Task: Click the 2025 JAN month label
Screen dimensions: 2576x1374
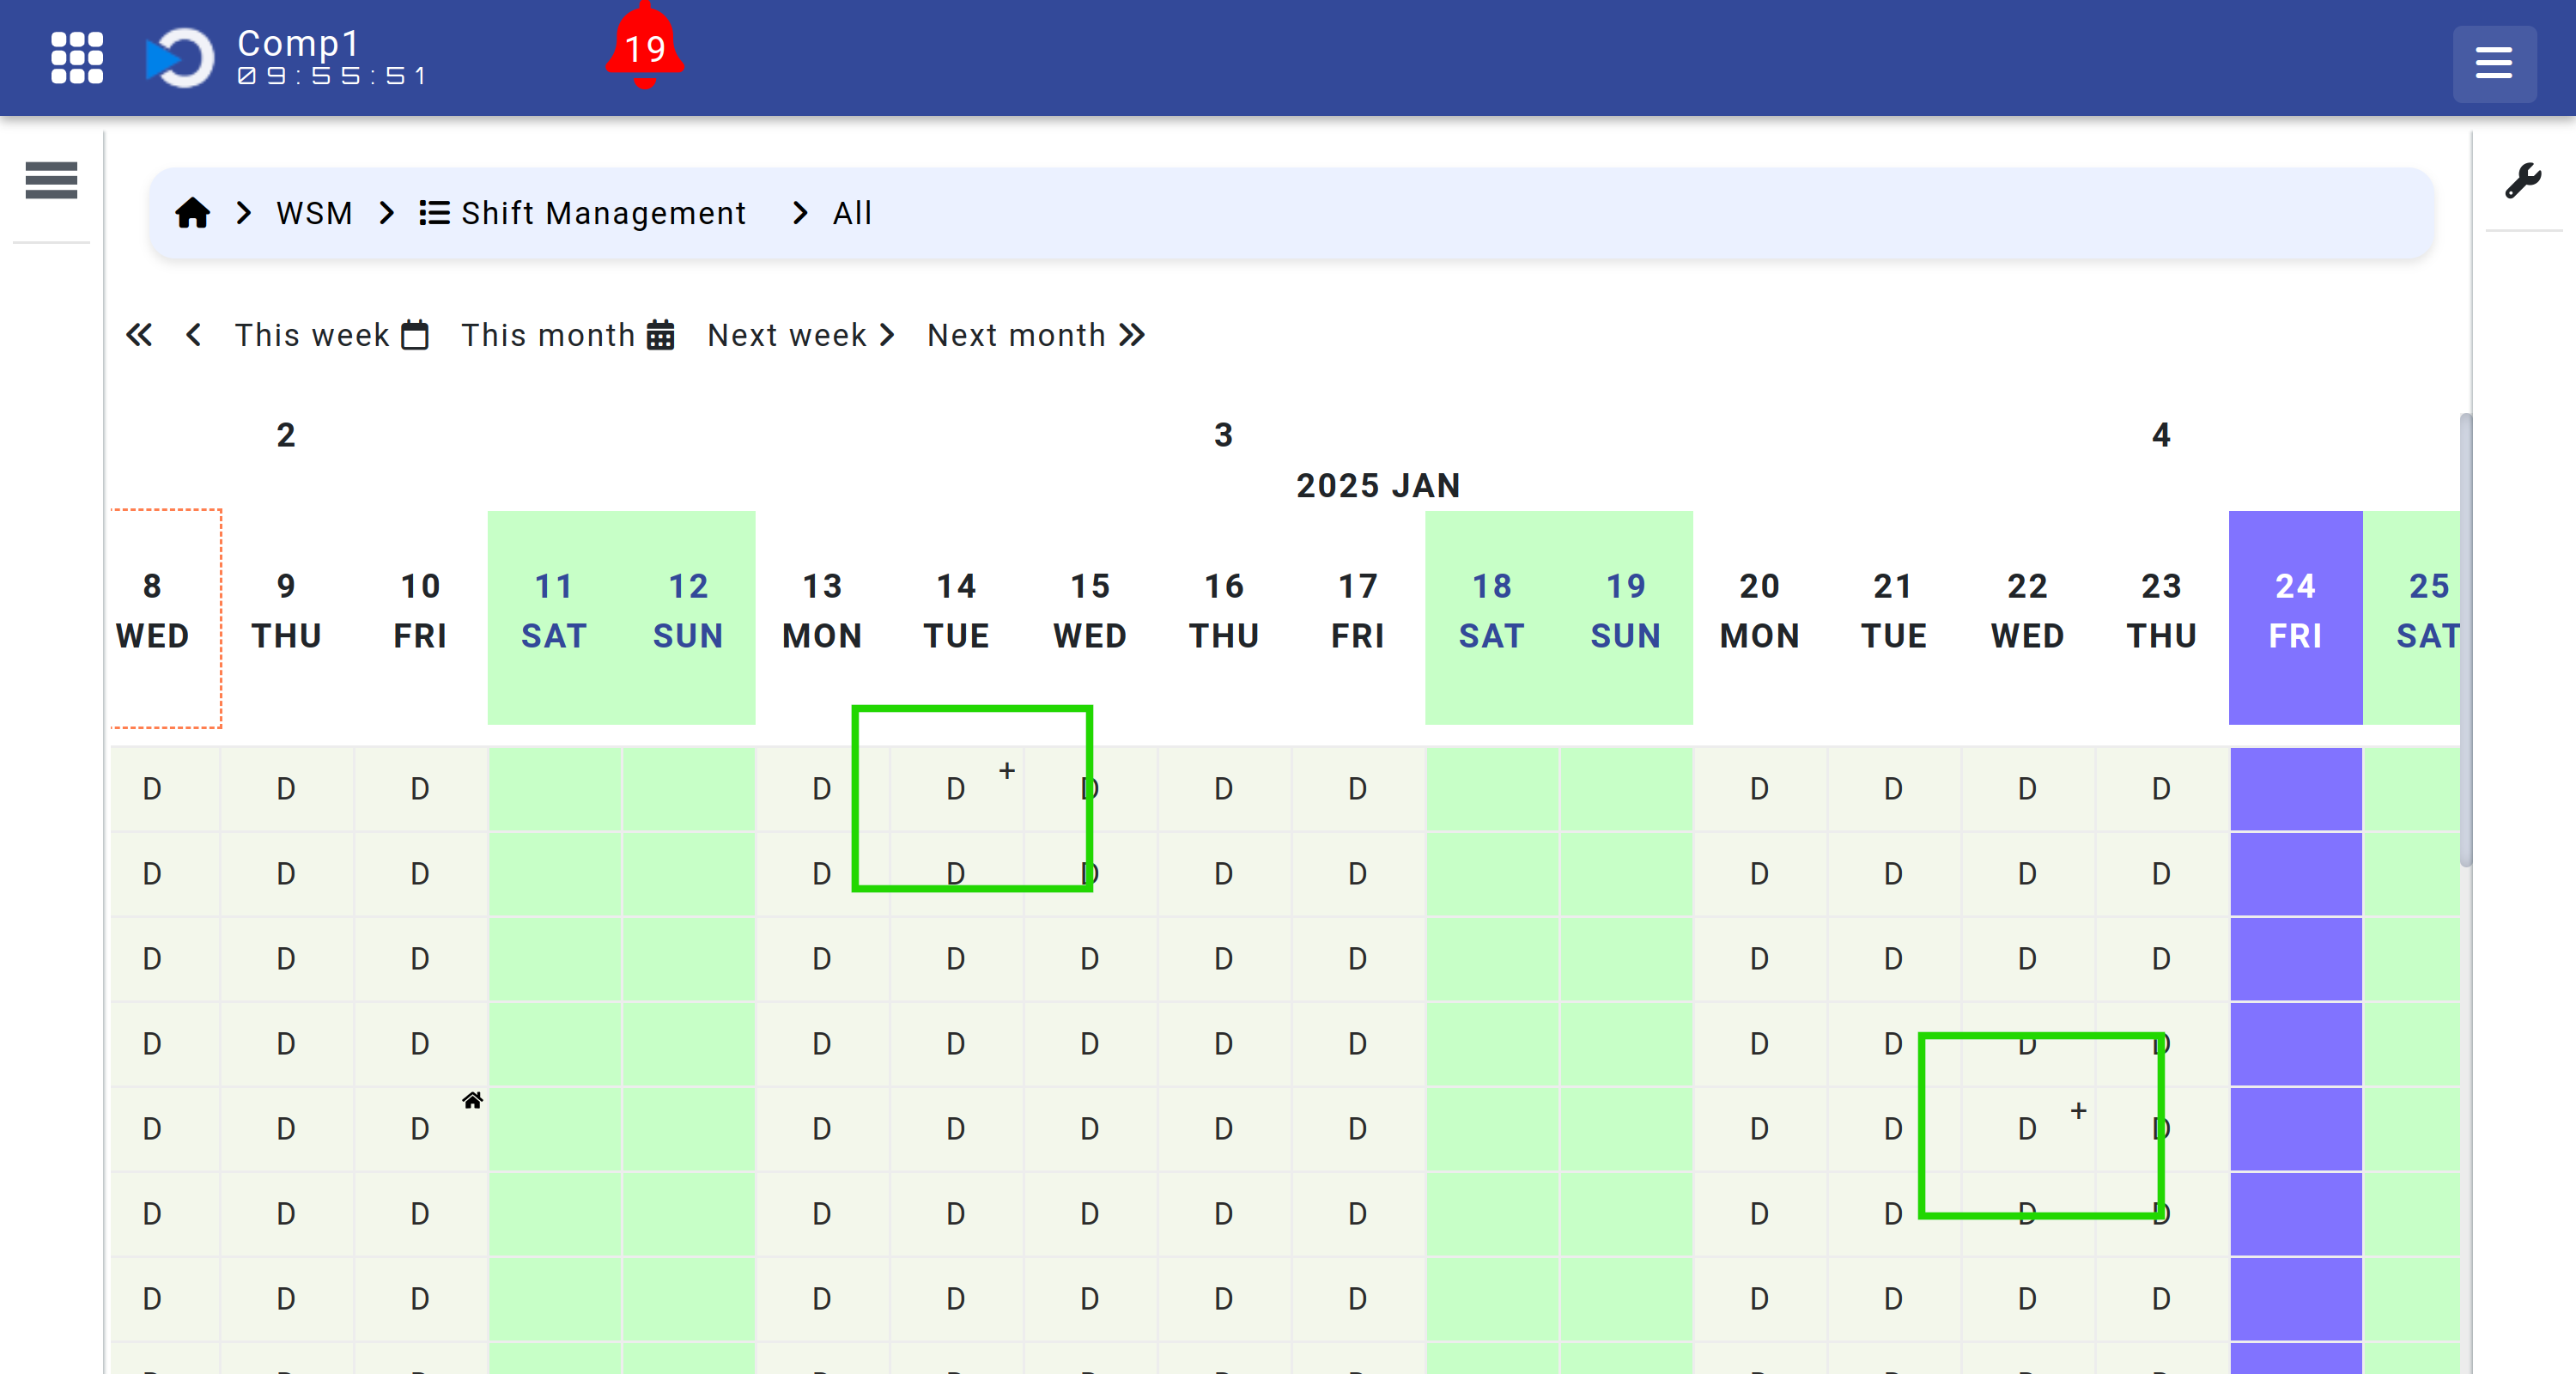Action: (1378, 486)
